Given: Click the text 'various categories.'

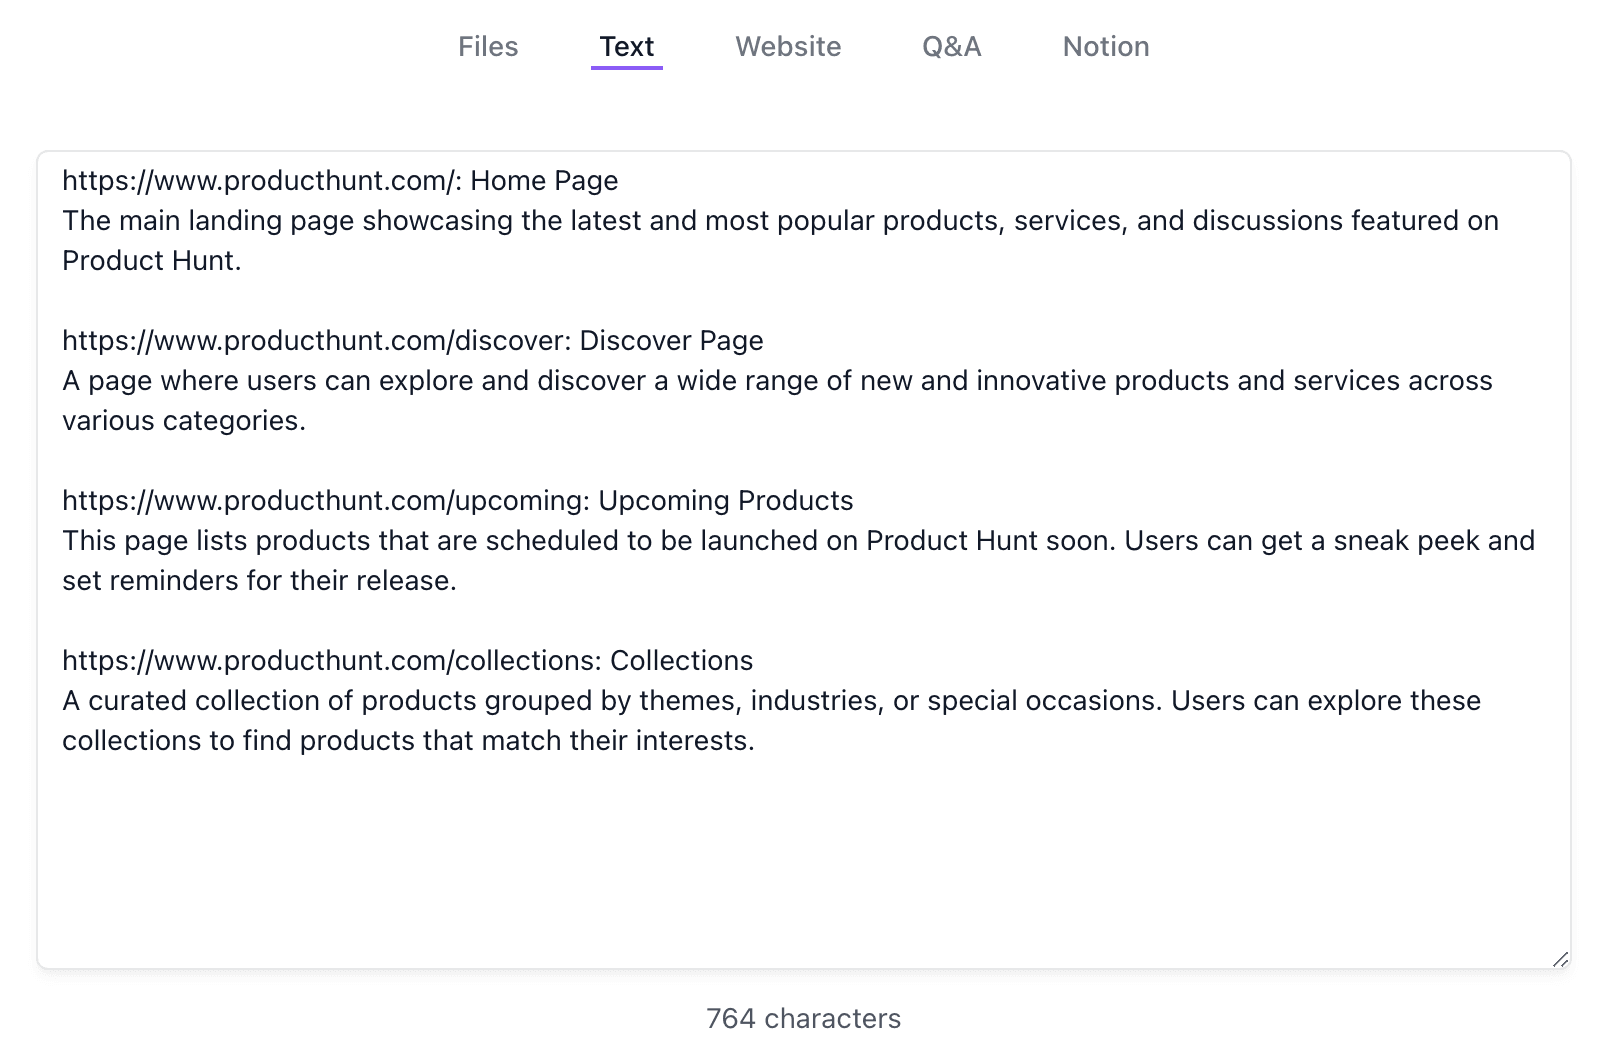Looking at the screenshot, I should pos(184,420).
